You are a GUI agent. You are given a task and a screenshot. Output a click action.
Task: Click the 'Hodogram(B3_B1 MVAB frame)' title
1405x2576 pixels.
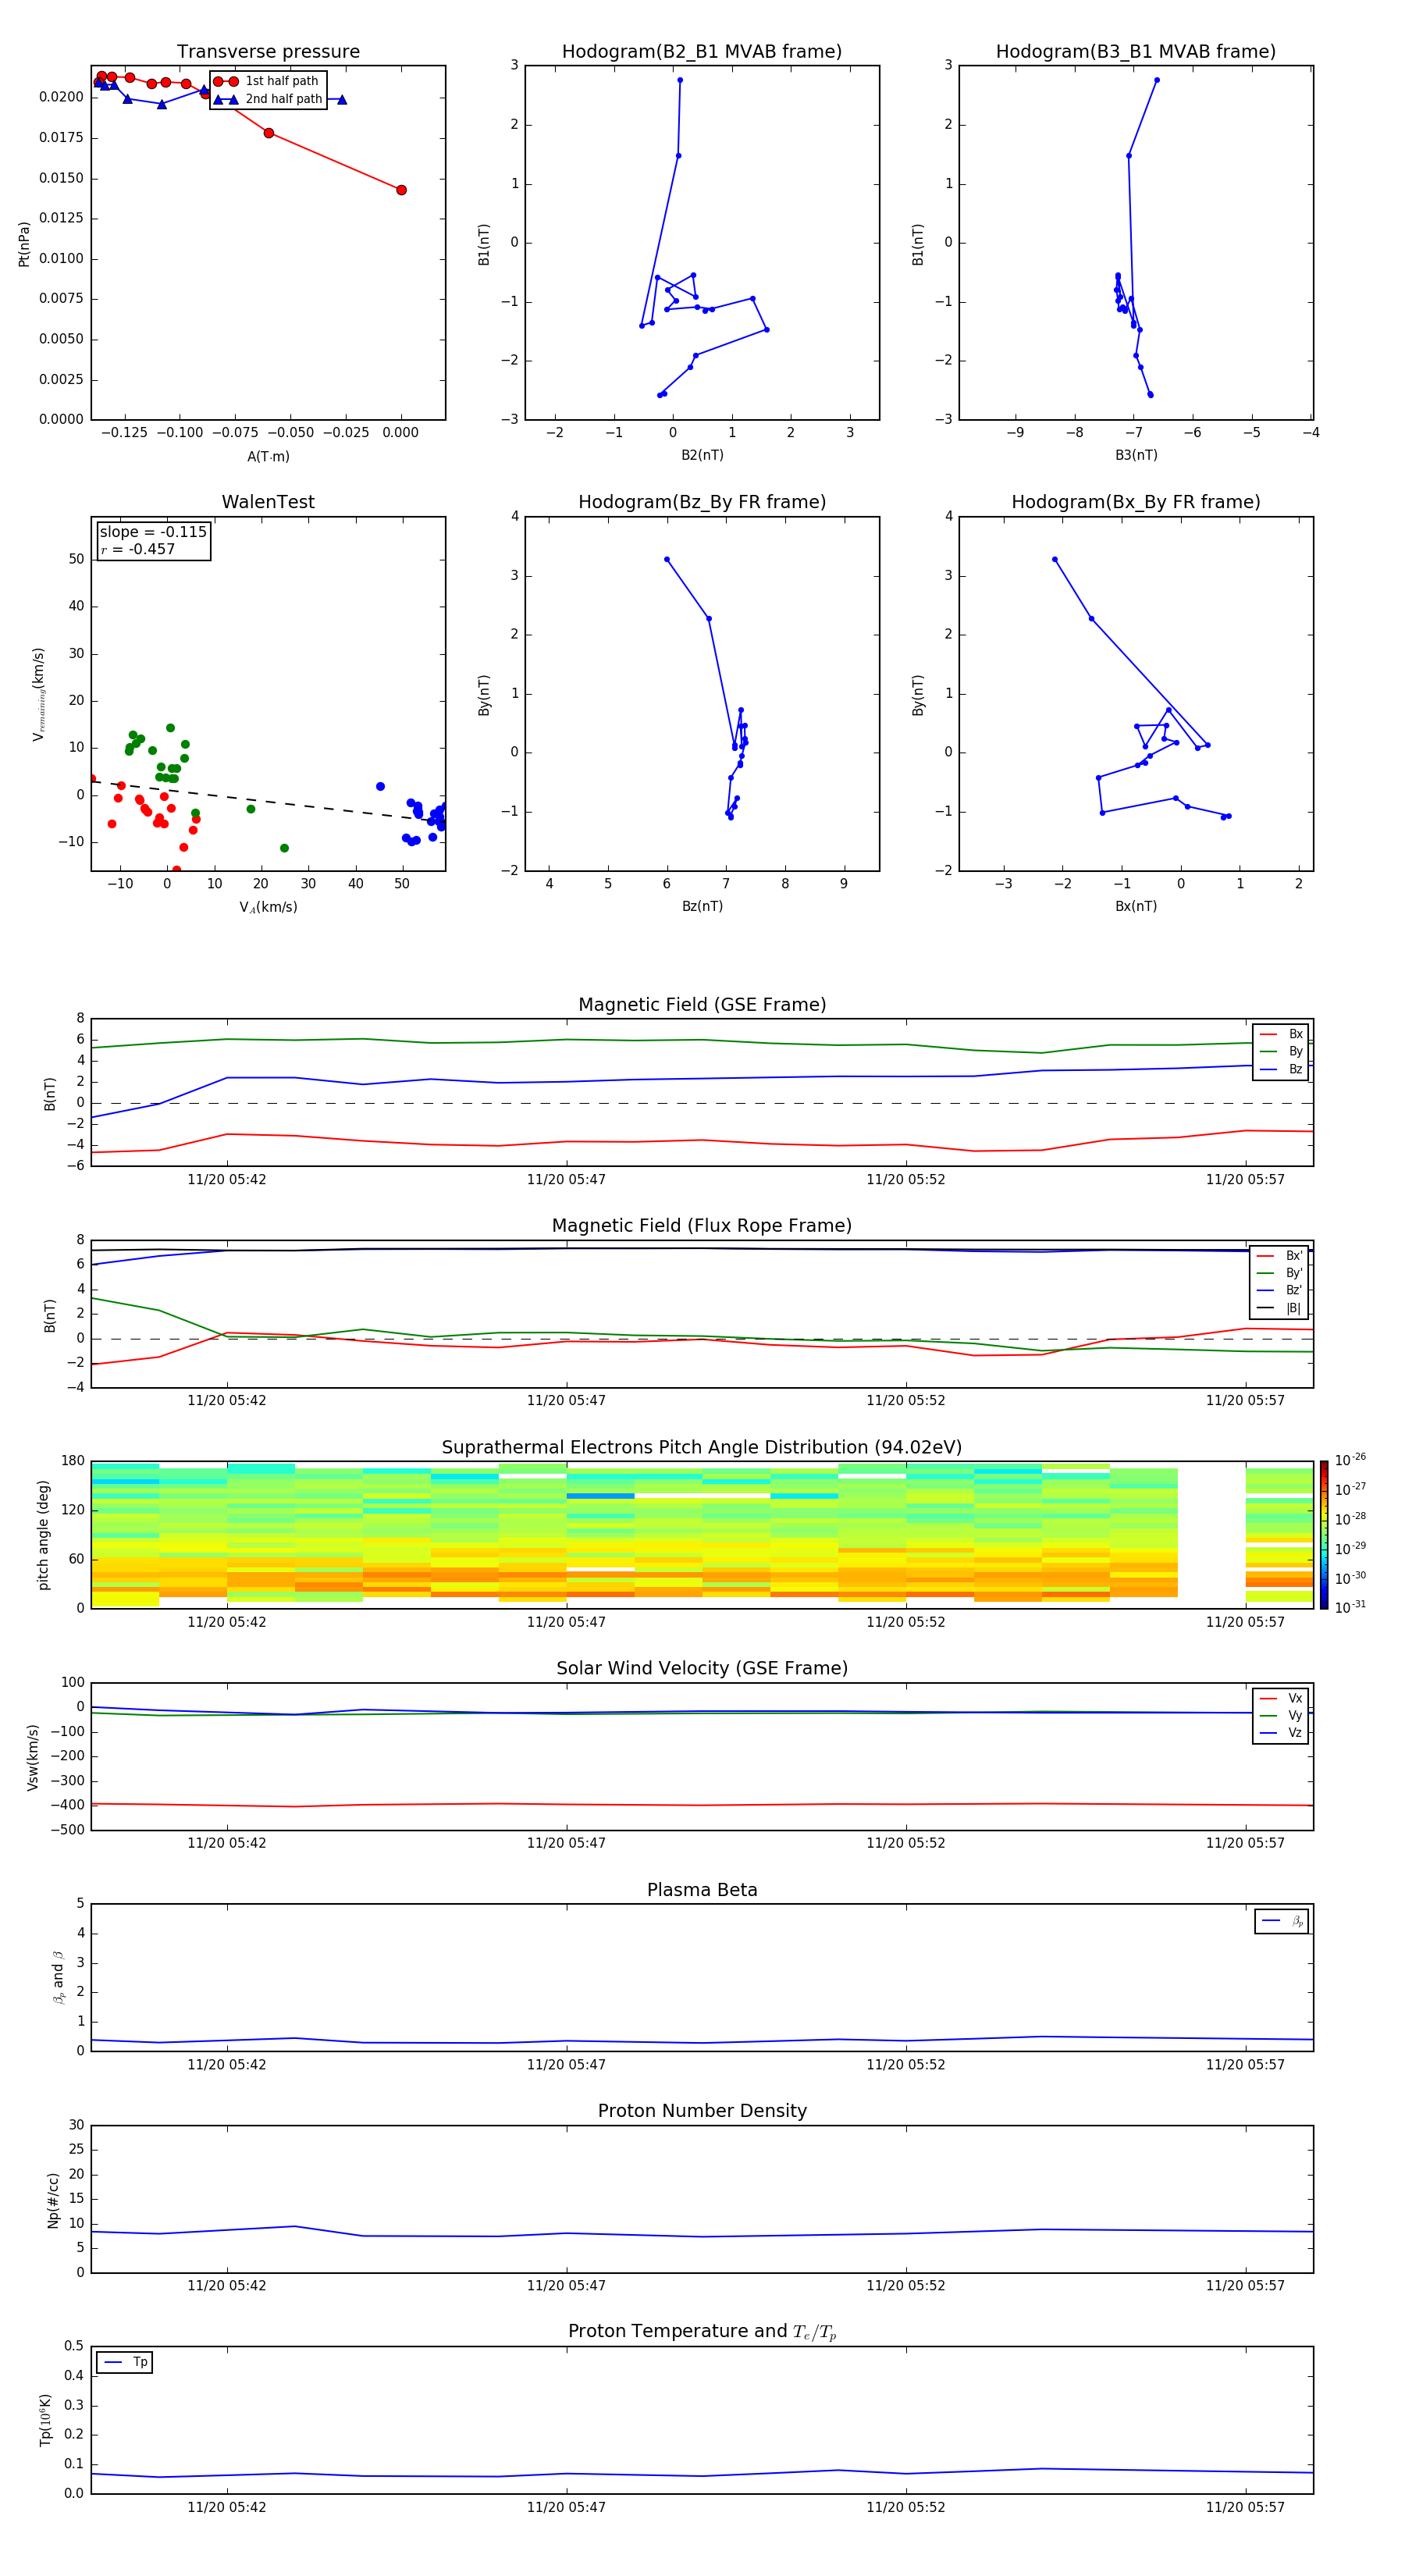point(1136,52)
